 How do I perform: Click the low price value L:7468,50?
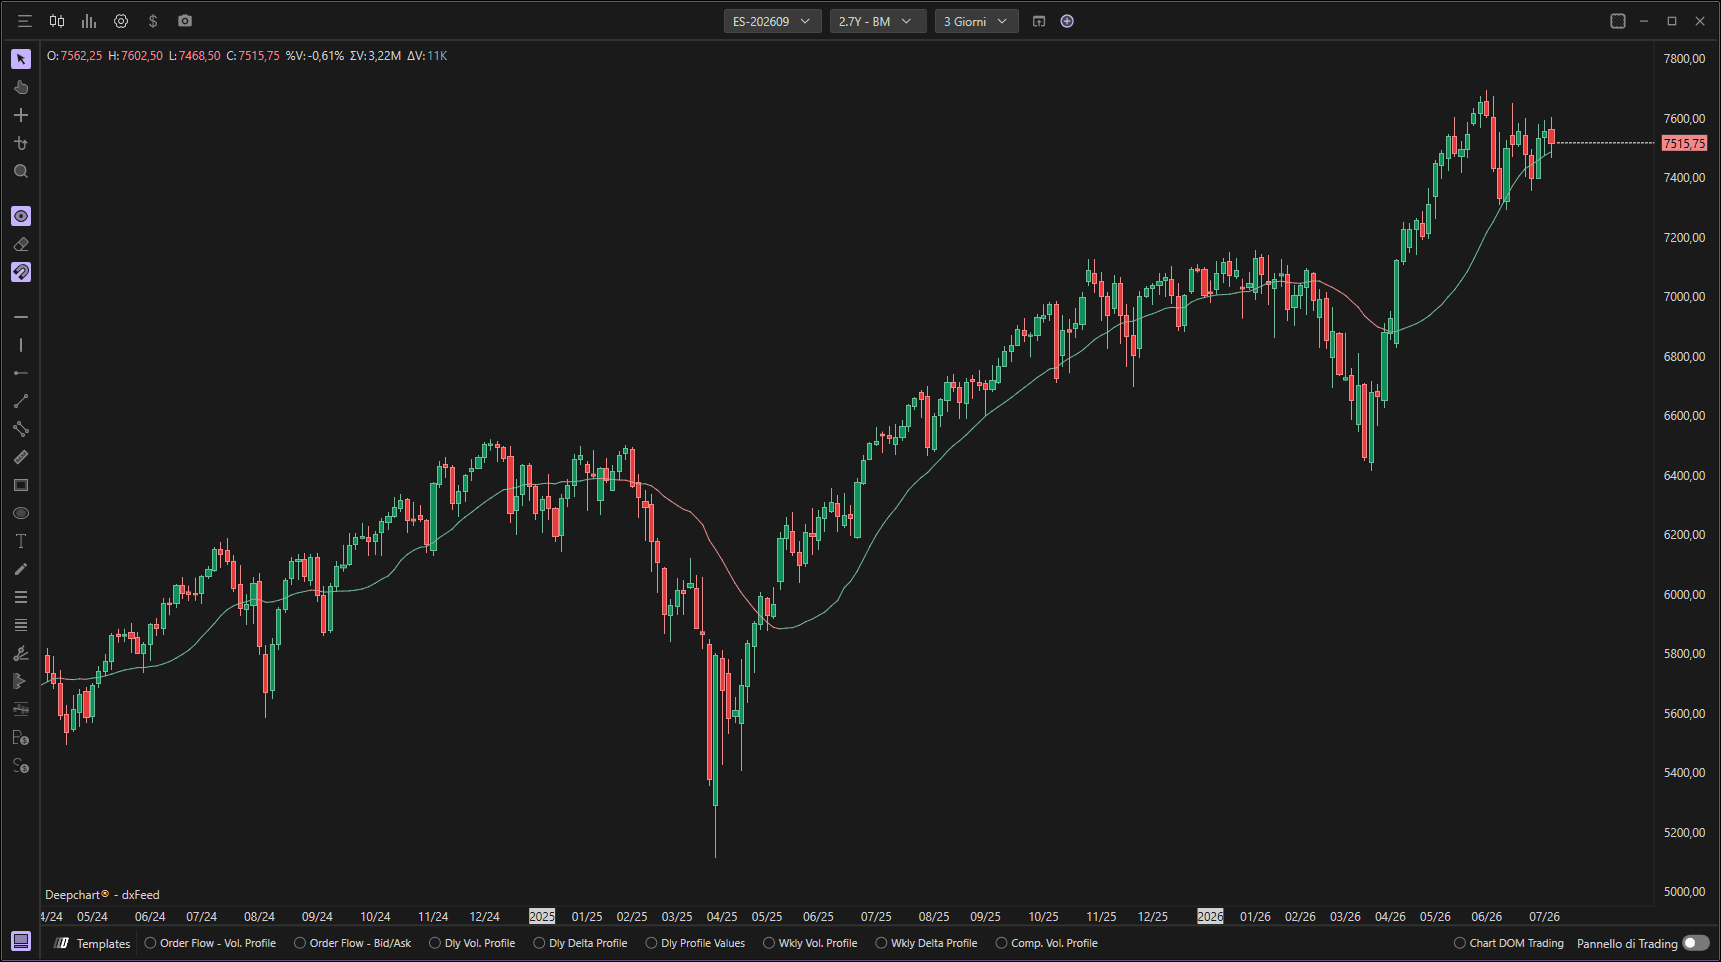(194, 56)
